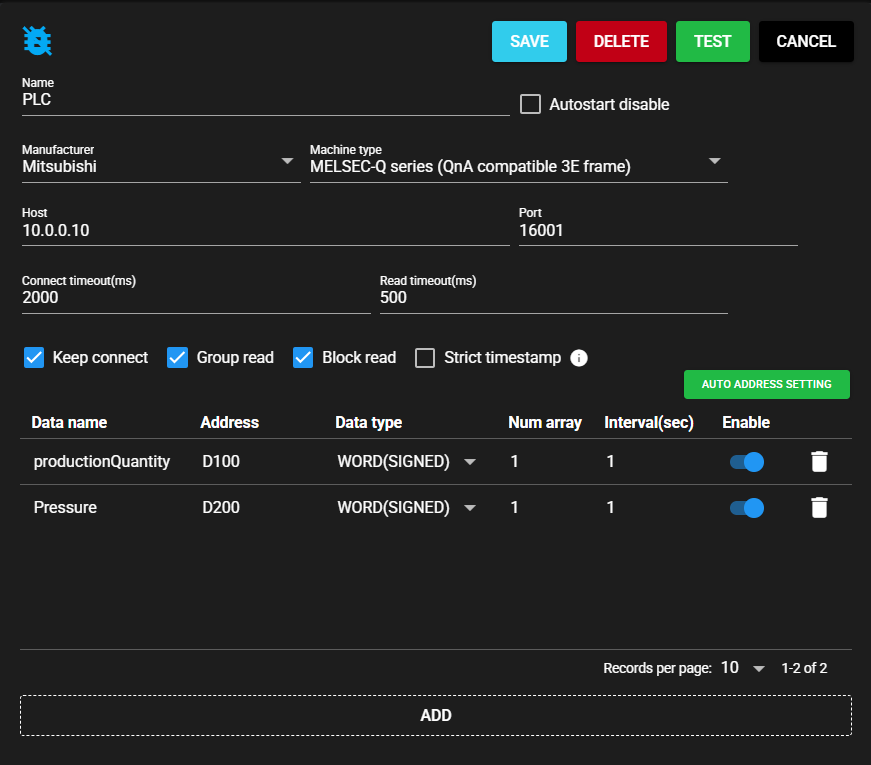Viewport: 871px width, 765px height.
Task: Click the Strict timestamp info icon
Action: click(x=578, y=358)
